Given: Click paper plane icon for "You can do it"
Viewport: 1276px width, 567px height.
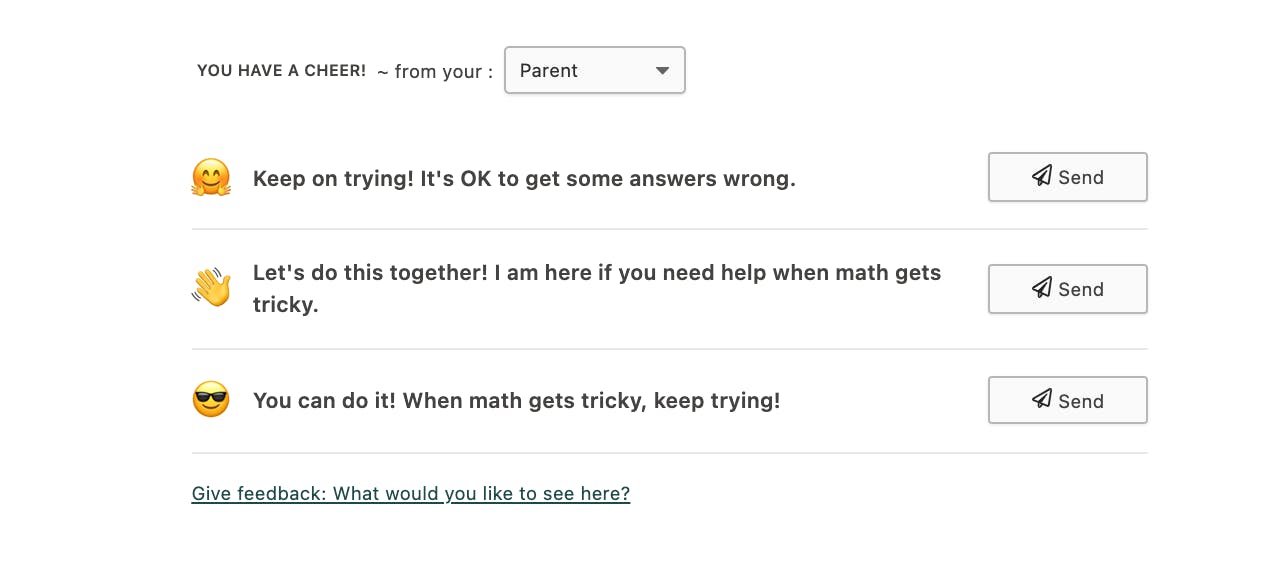Looking at the screenshot, I should pyautogui.click(x=1042, y=401).
